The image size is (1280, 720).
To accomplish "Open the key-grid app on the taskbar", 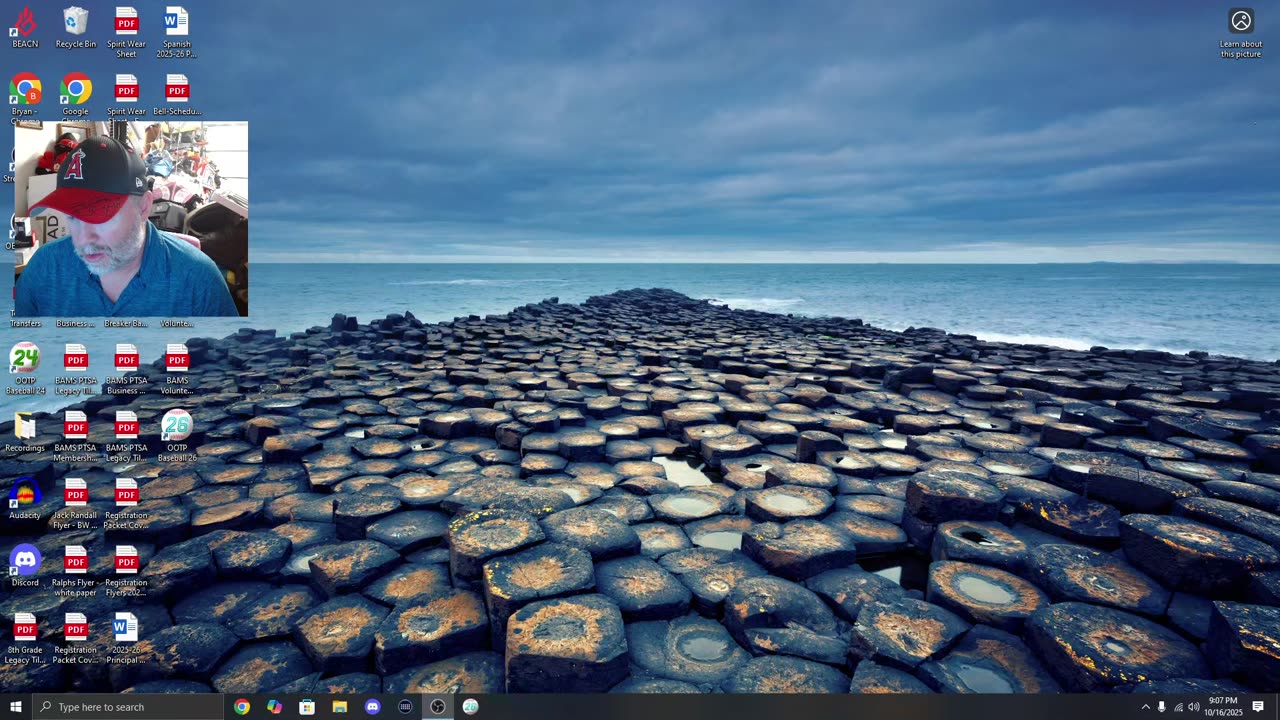I will click(x=405, y=707).
